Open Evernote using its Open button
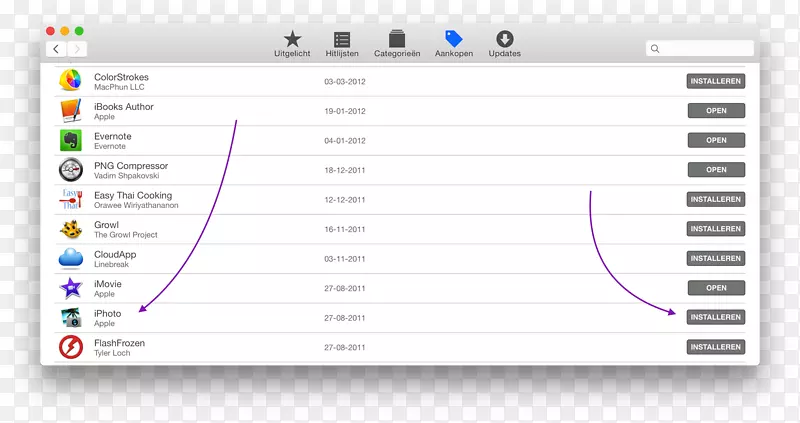Image resolution: width=800 pixels, height=423 pixels. tap(716, 140)
